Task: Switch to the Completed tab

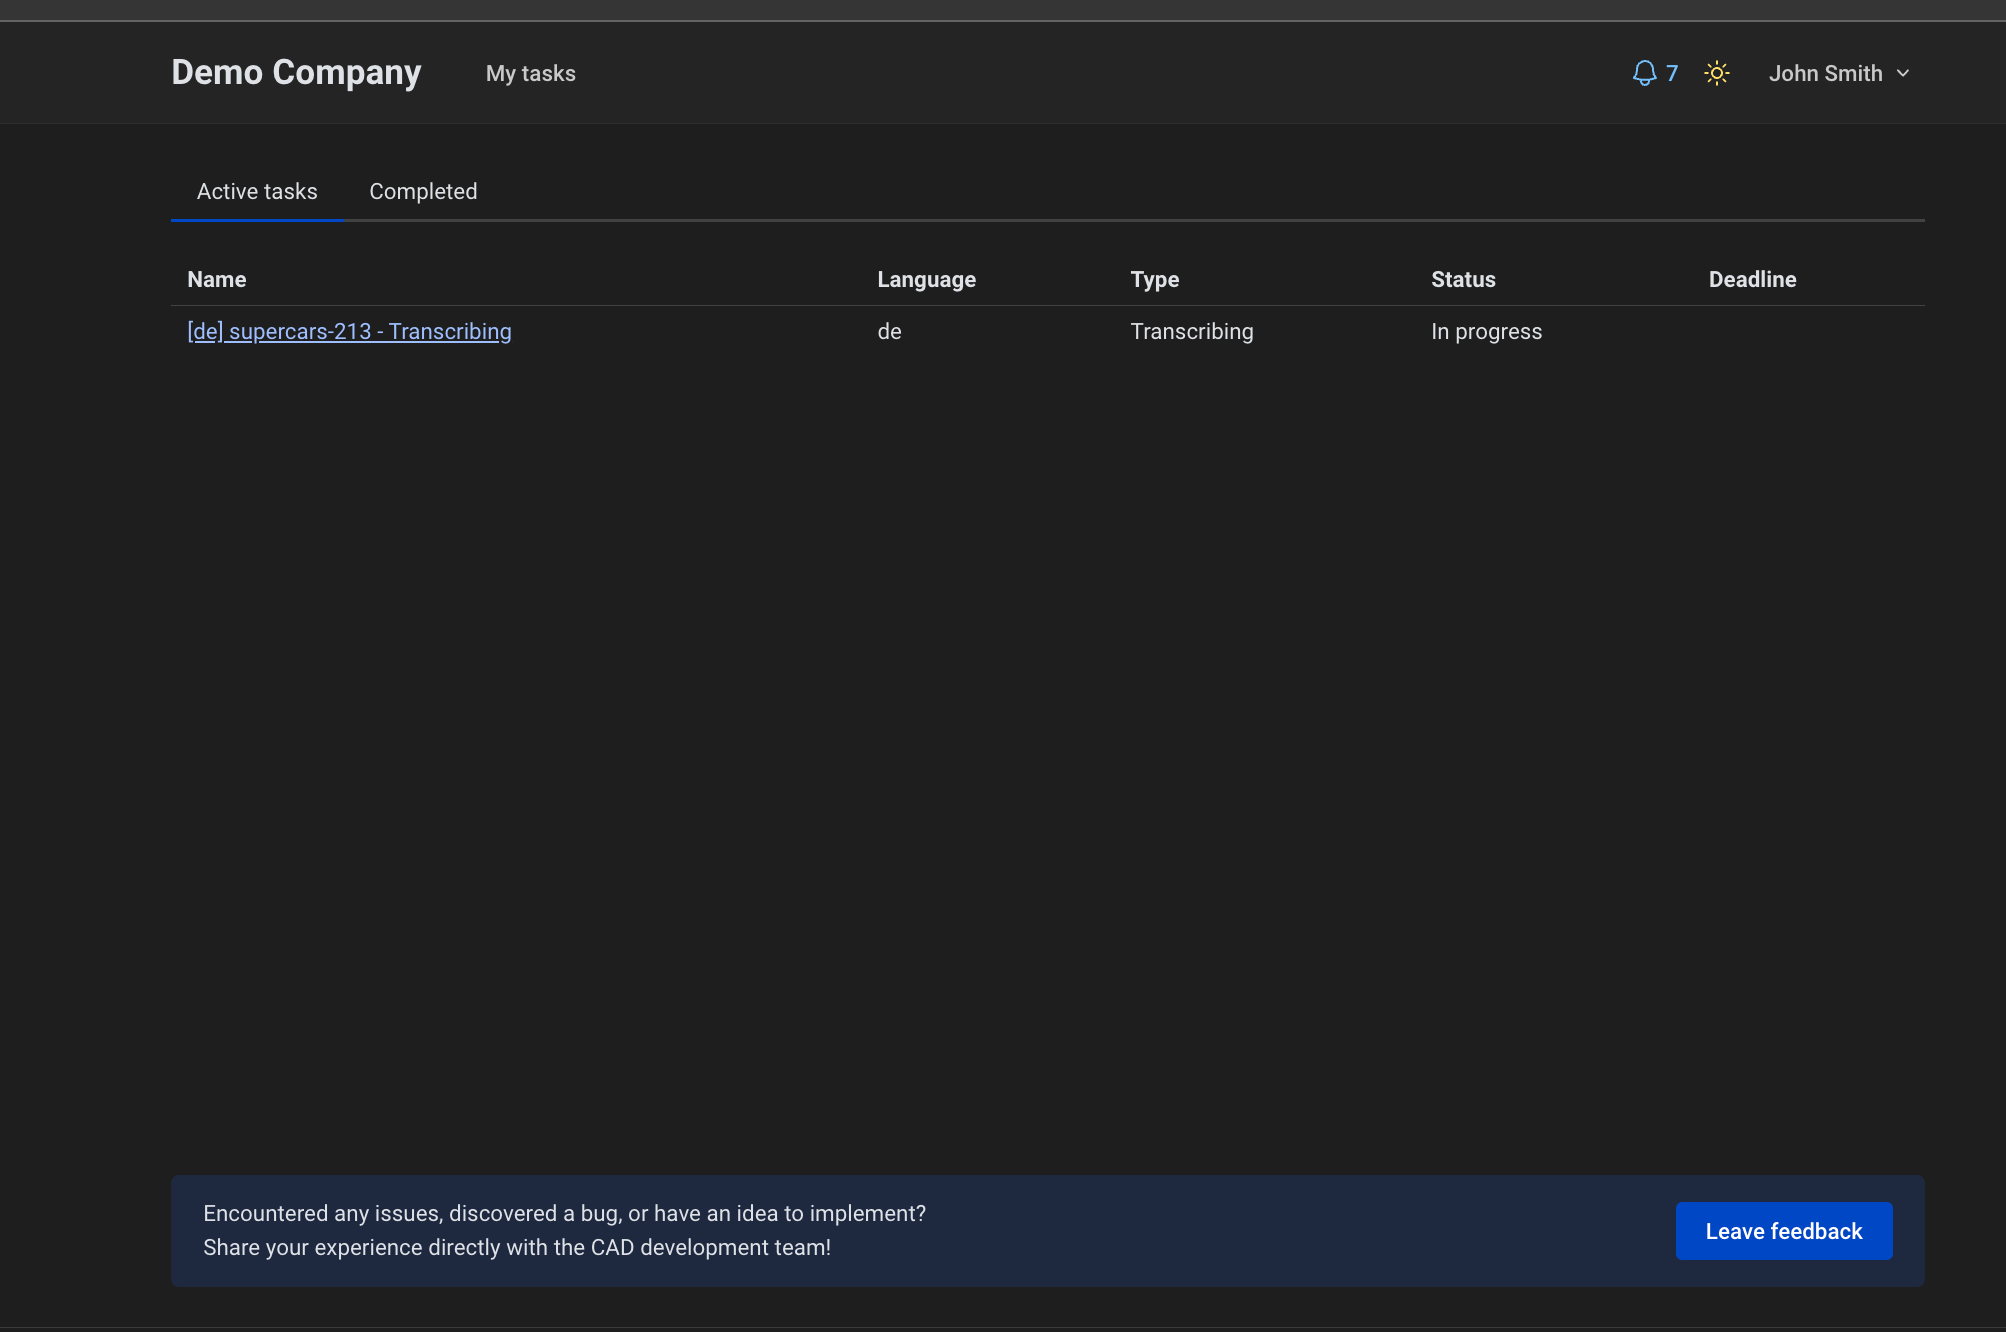Action: 423,191
